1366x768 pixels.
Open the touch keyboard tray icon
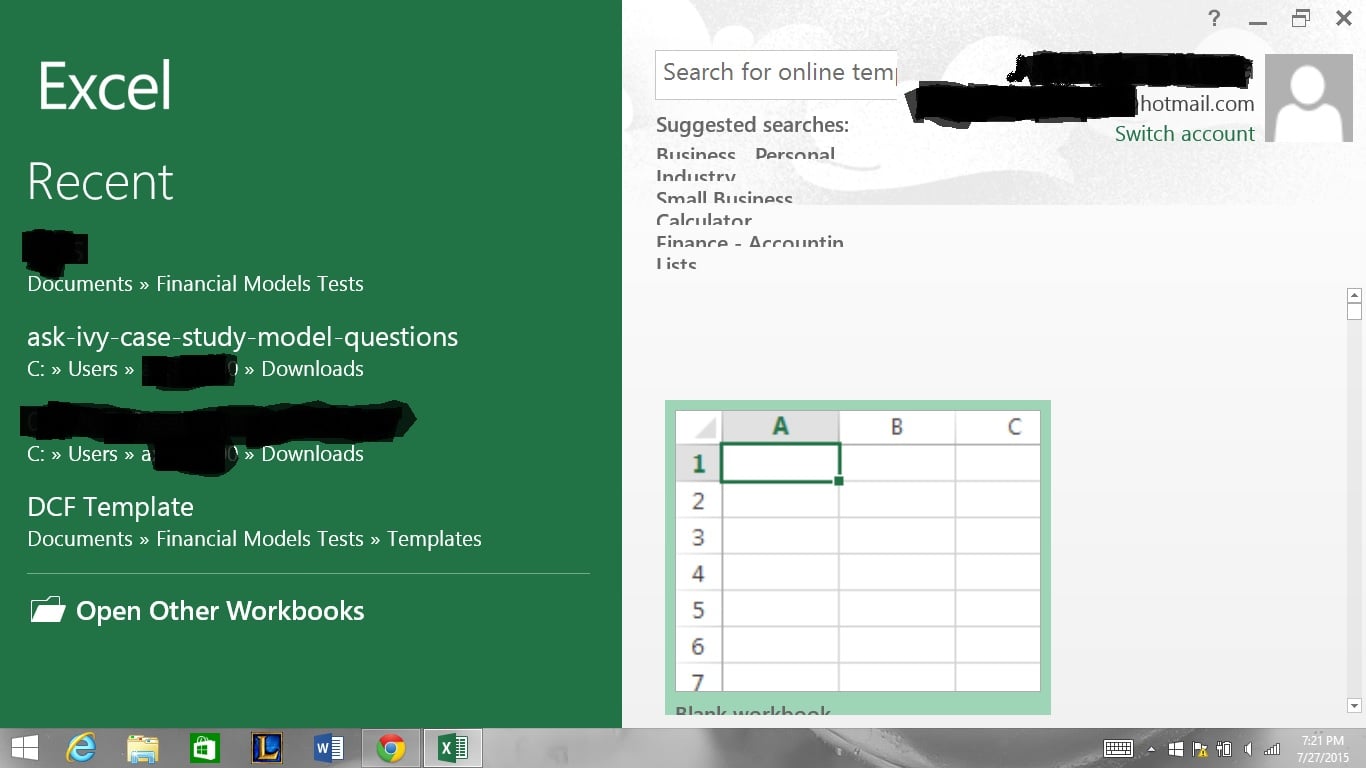click(x=1118, y=749)
